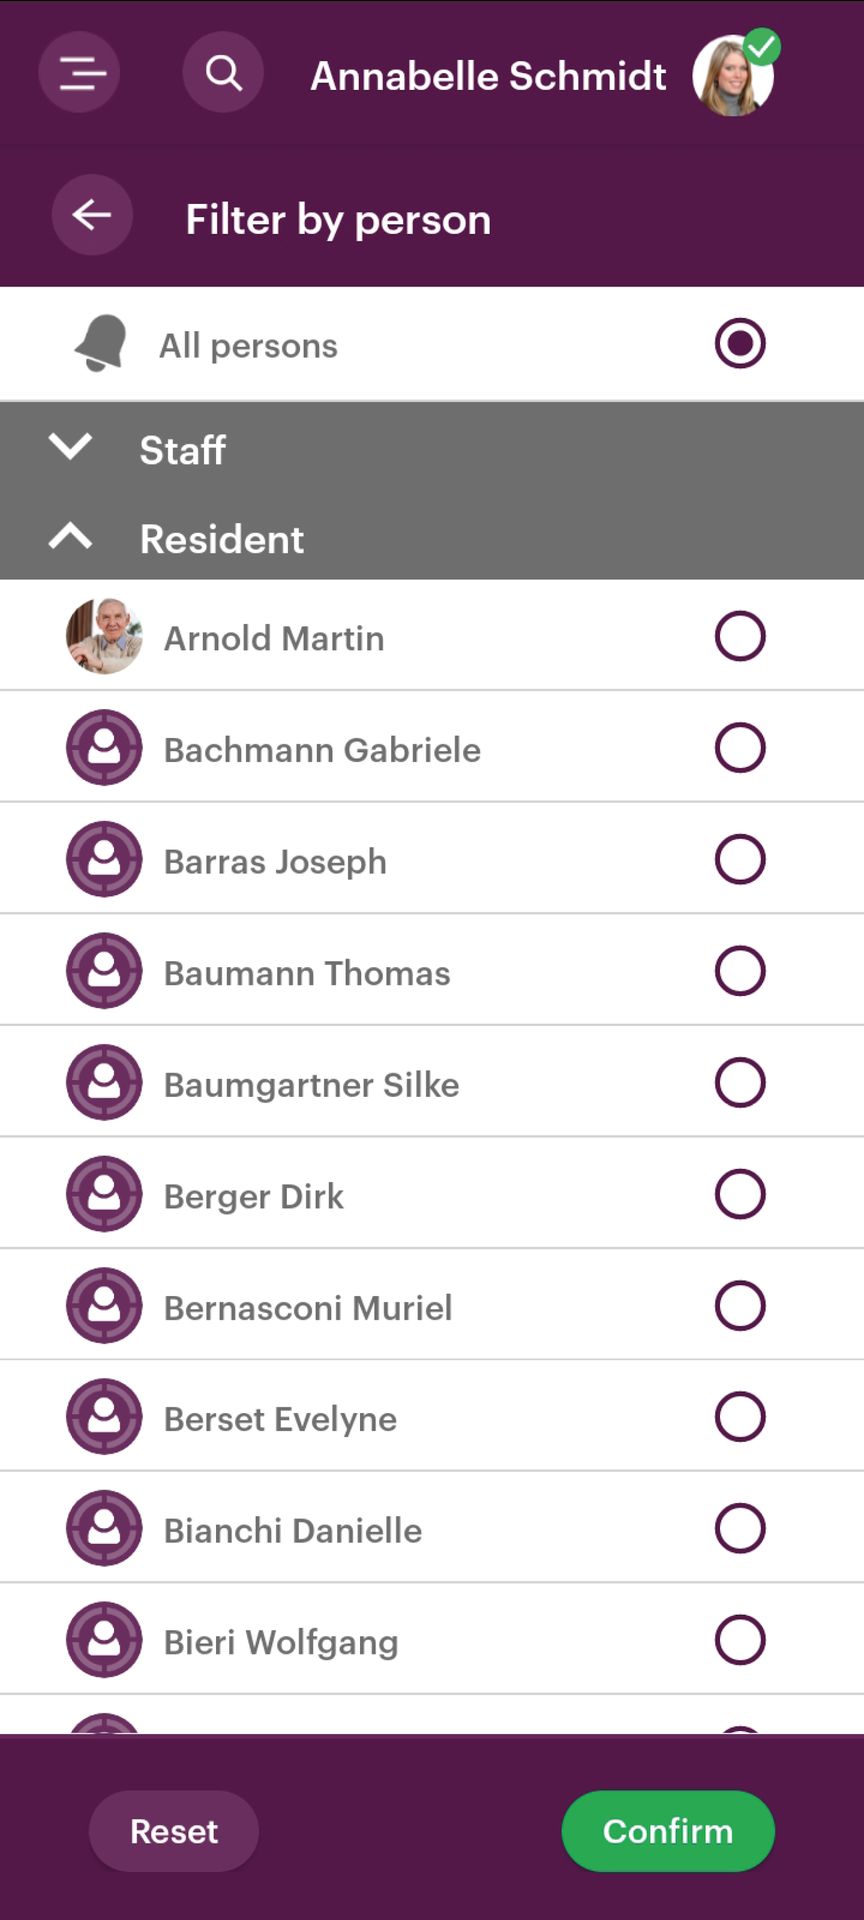Click Annabelle Schmidt's profile photo
Screen dimensions: 864x1920
click(x=733, y=76)
